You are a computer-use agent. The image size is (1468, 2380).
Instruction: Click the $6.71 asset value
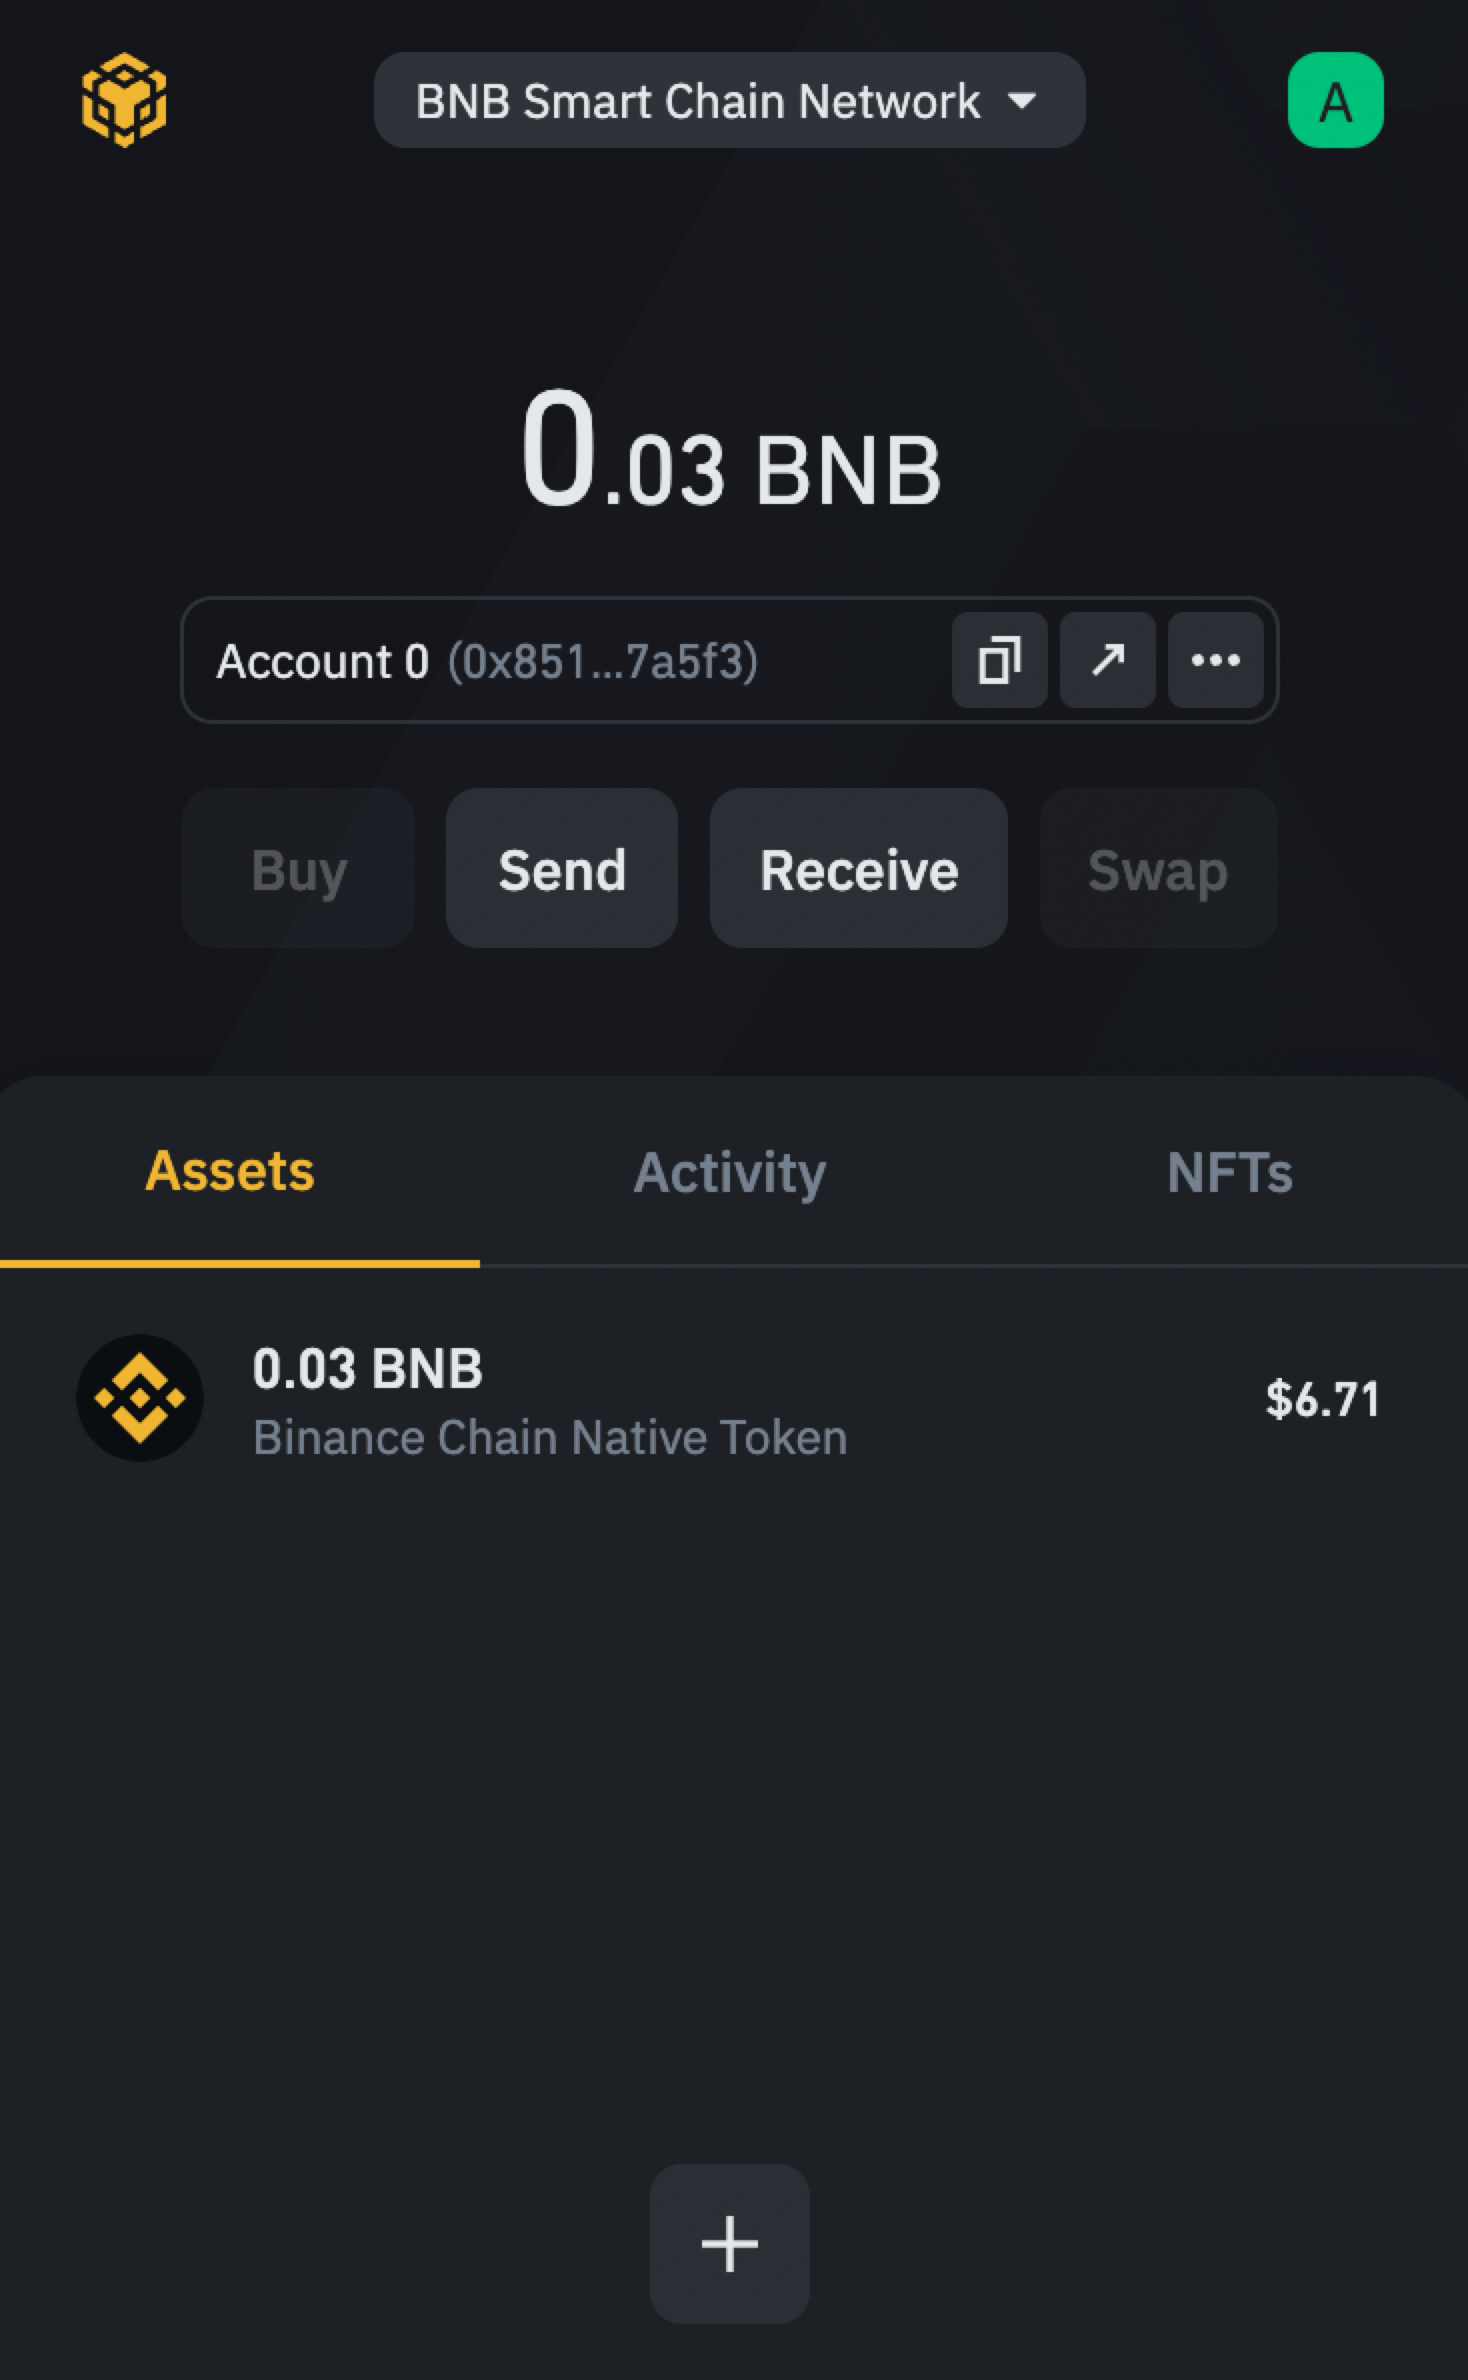click(x=1322, y=1398)
